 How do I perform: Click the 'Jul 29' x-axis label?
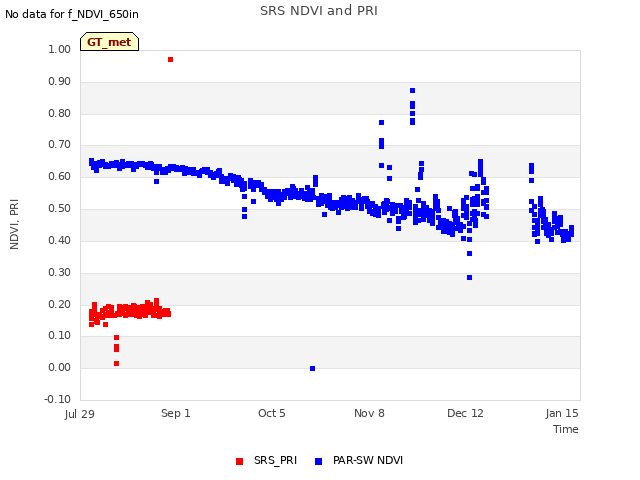pyautogui.click(x=80, y=414)
